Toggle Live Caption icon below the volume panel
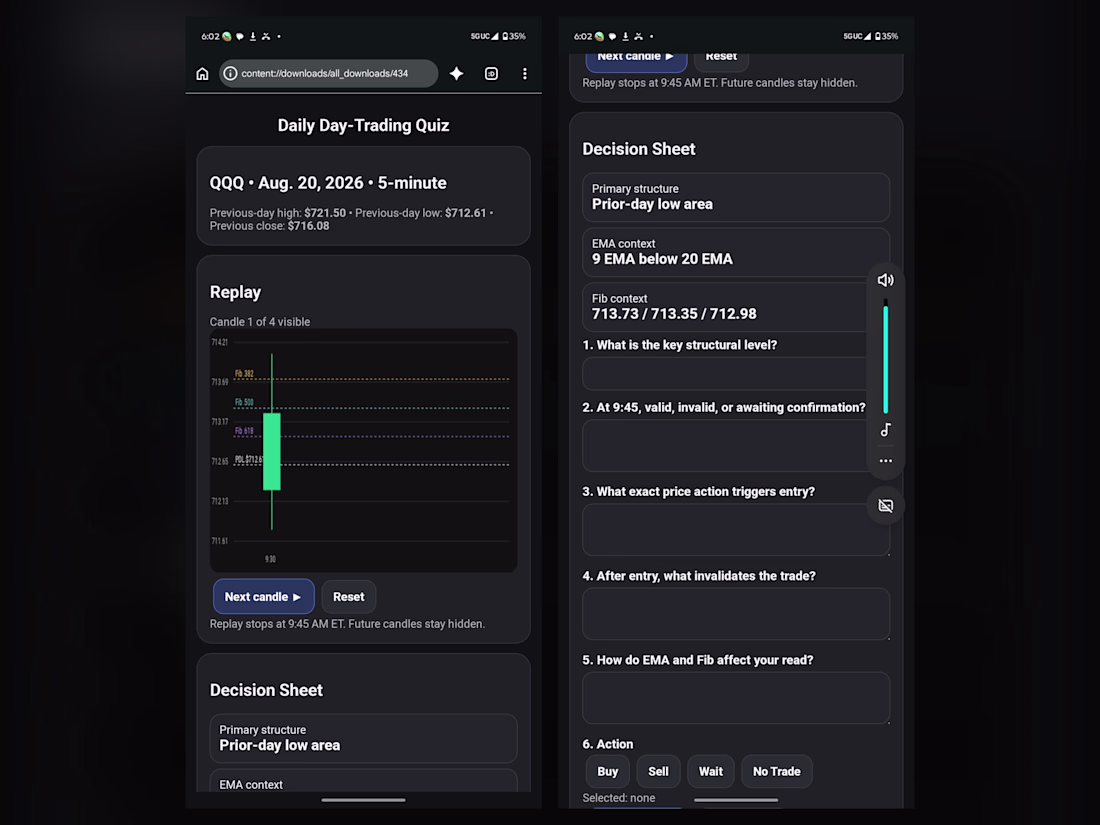 pos(885,506)
